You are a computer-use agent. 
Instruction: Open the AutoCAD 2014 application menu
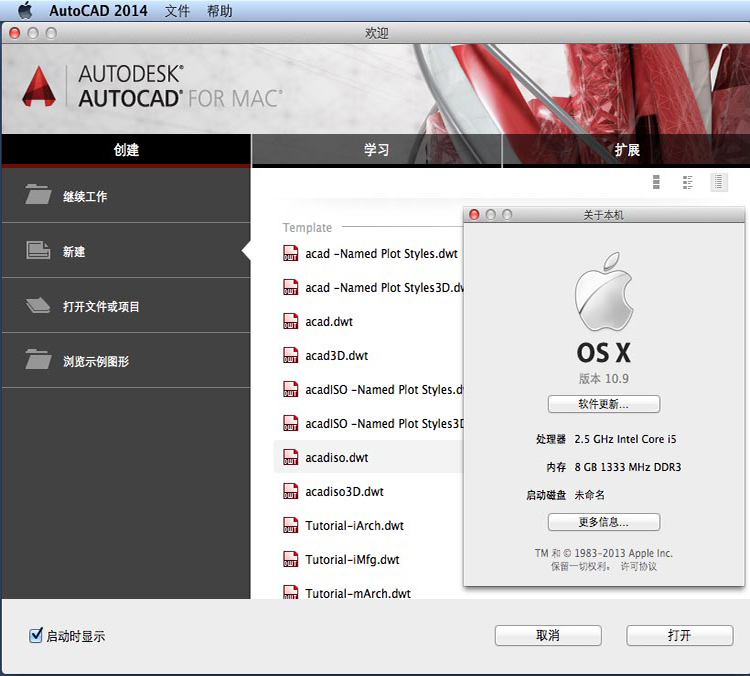tap(98, 11)
